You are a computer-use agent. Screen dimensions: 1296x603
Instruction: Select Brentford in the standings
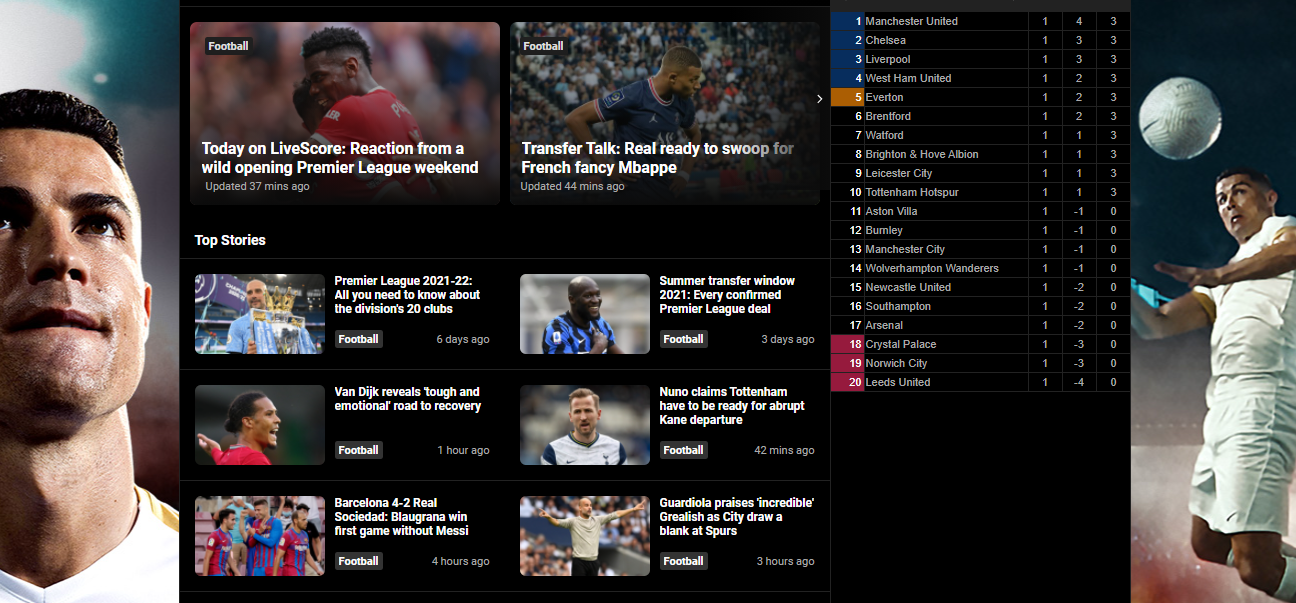coord(980,116)
